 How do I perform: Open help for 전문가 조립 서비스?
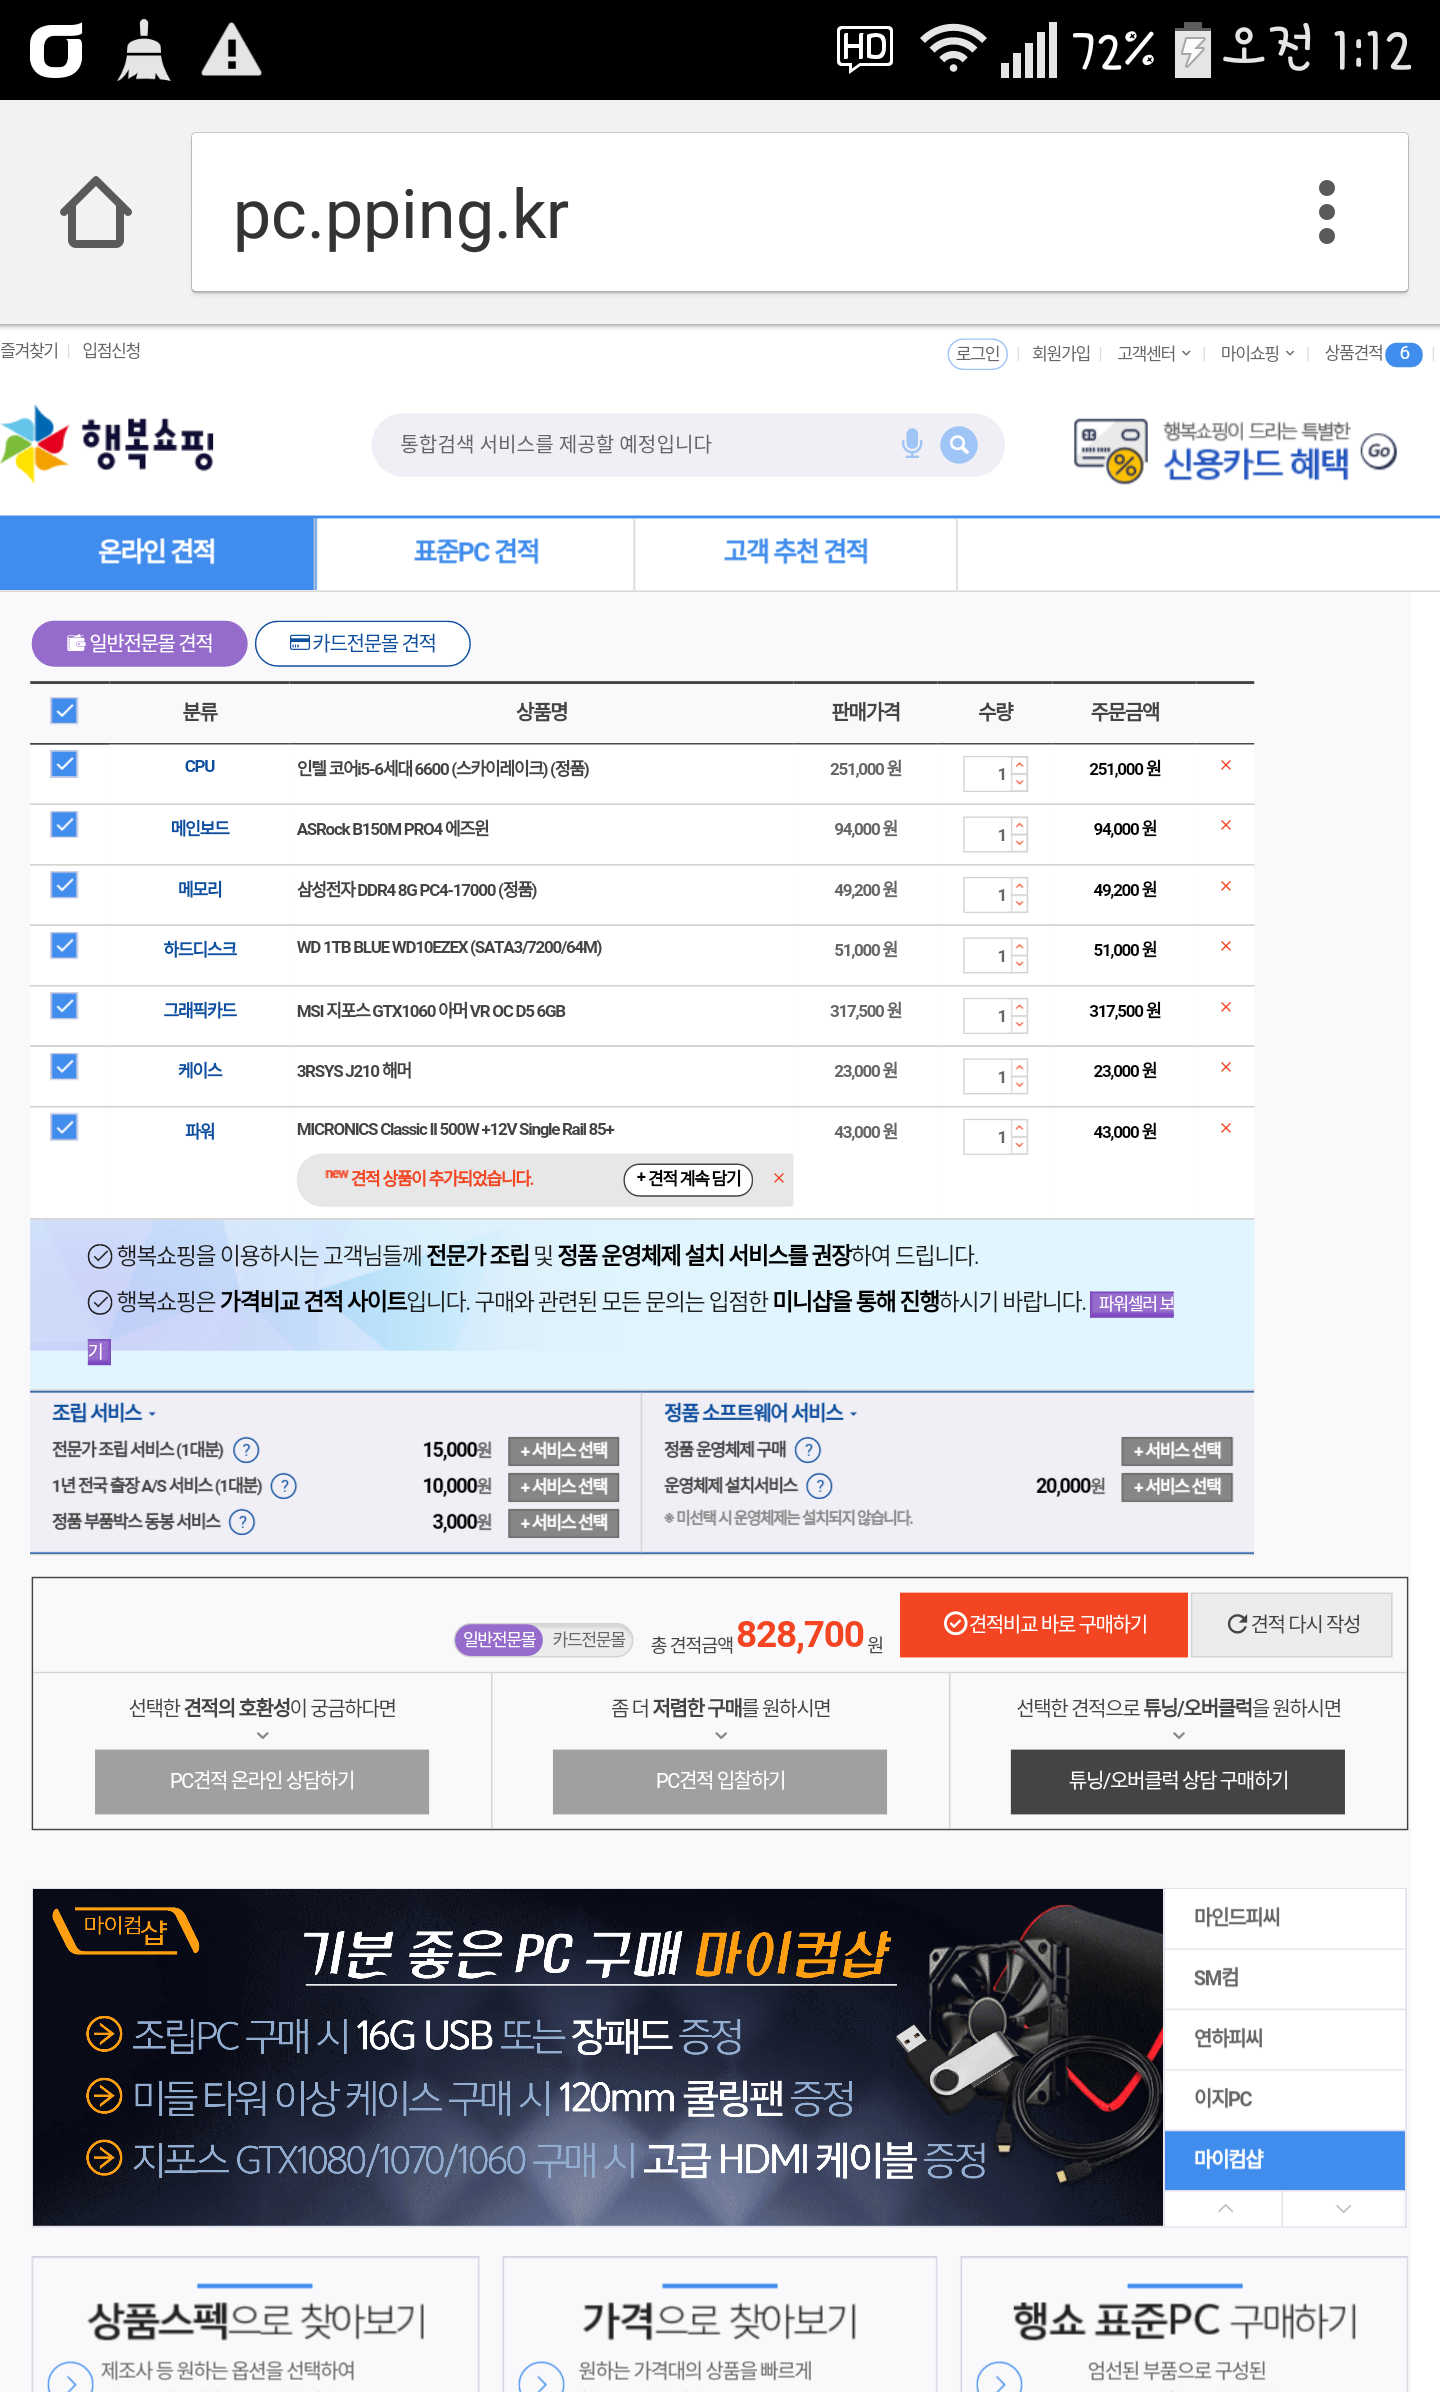point(246,1450)
